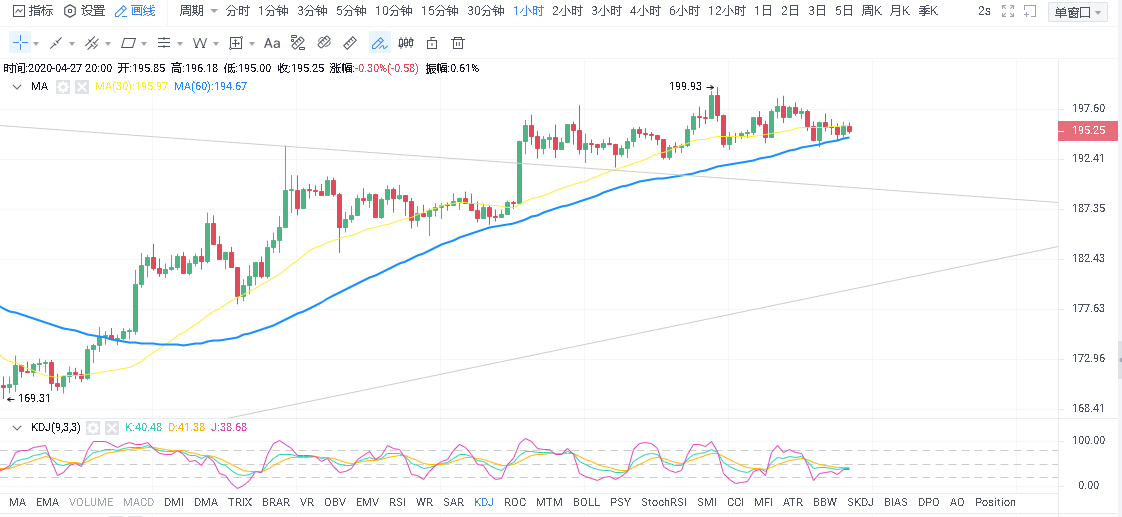This screenshot has height=517, width=1122.
Task: Switch to 5分钟 timeframe
Action: 351,11
